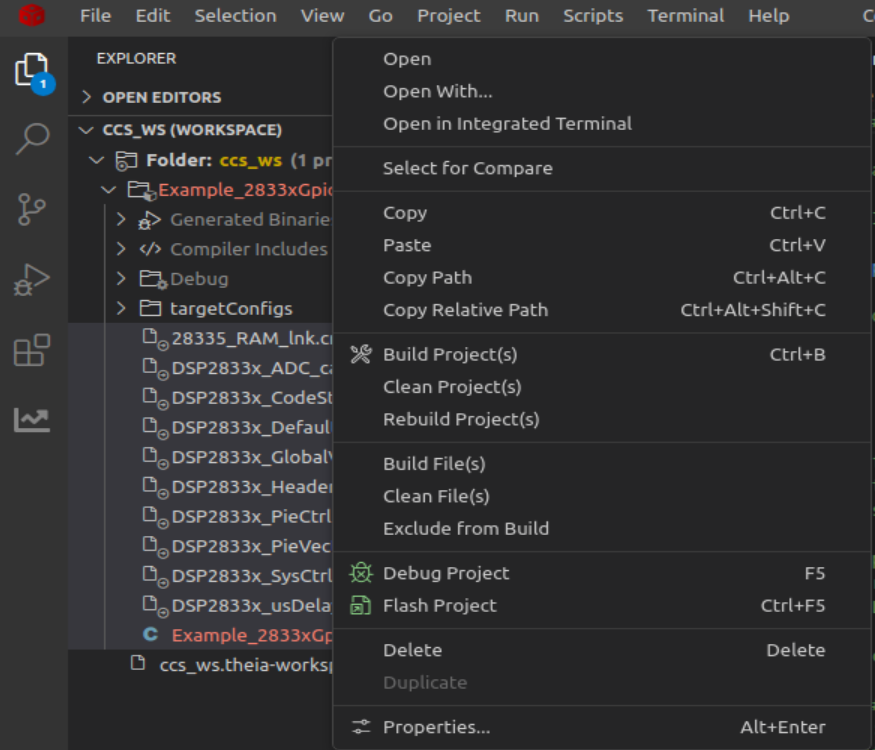Click the green Debug Project bug icon
Image resolution: width=875 pixels, height=750 pixels.
(x=361, y=573)
